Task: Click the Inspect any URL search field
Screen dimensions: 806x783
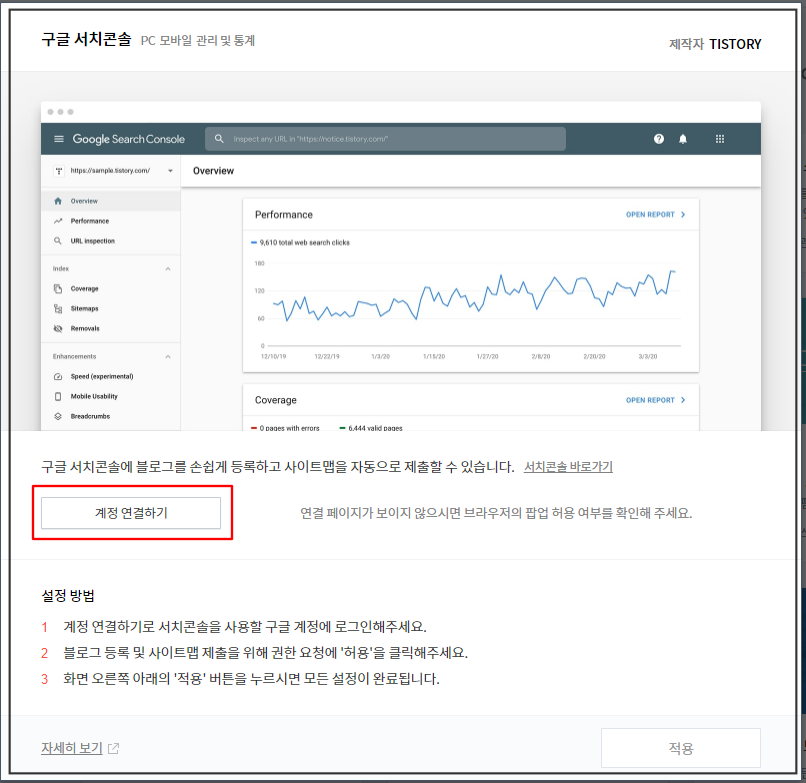Action: tap(385, 139)
